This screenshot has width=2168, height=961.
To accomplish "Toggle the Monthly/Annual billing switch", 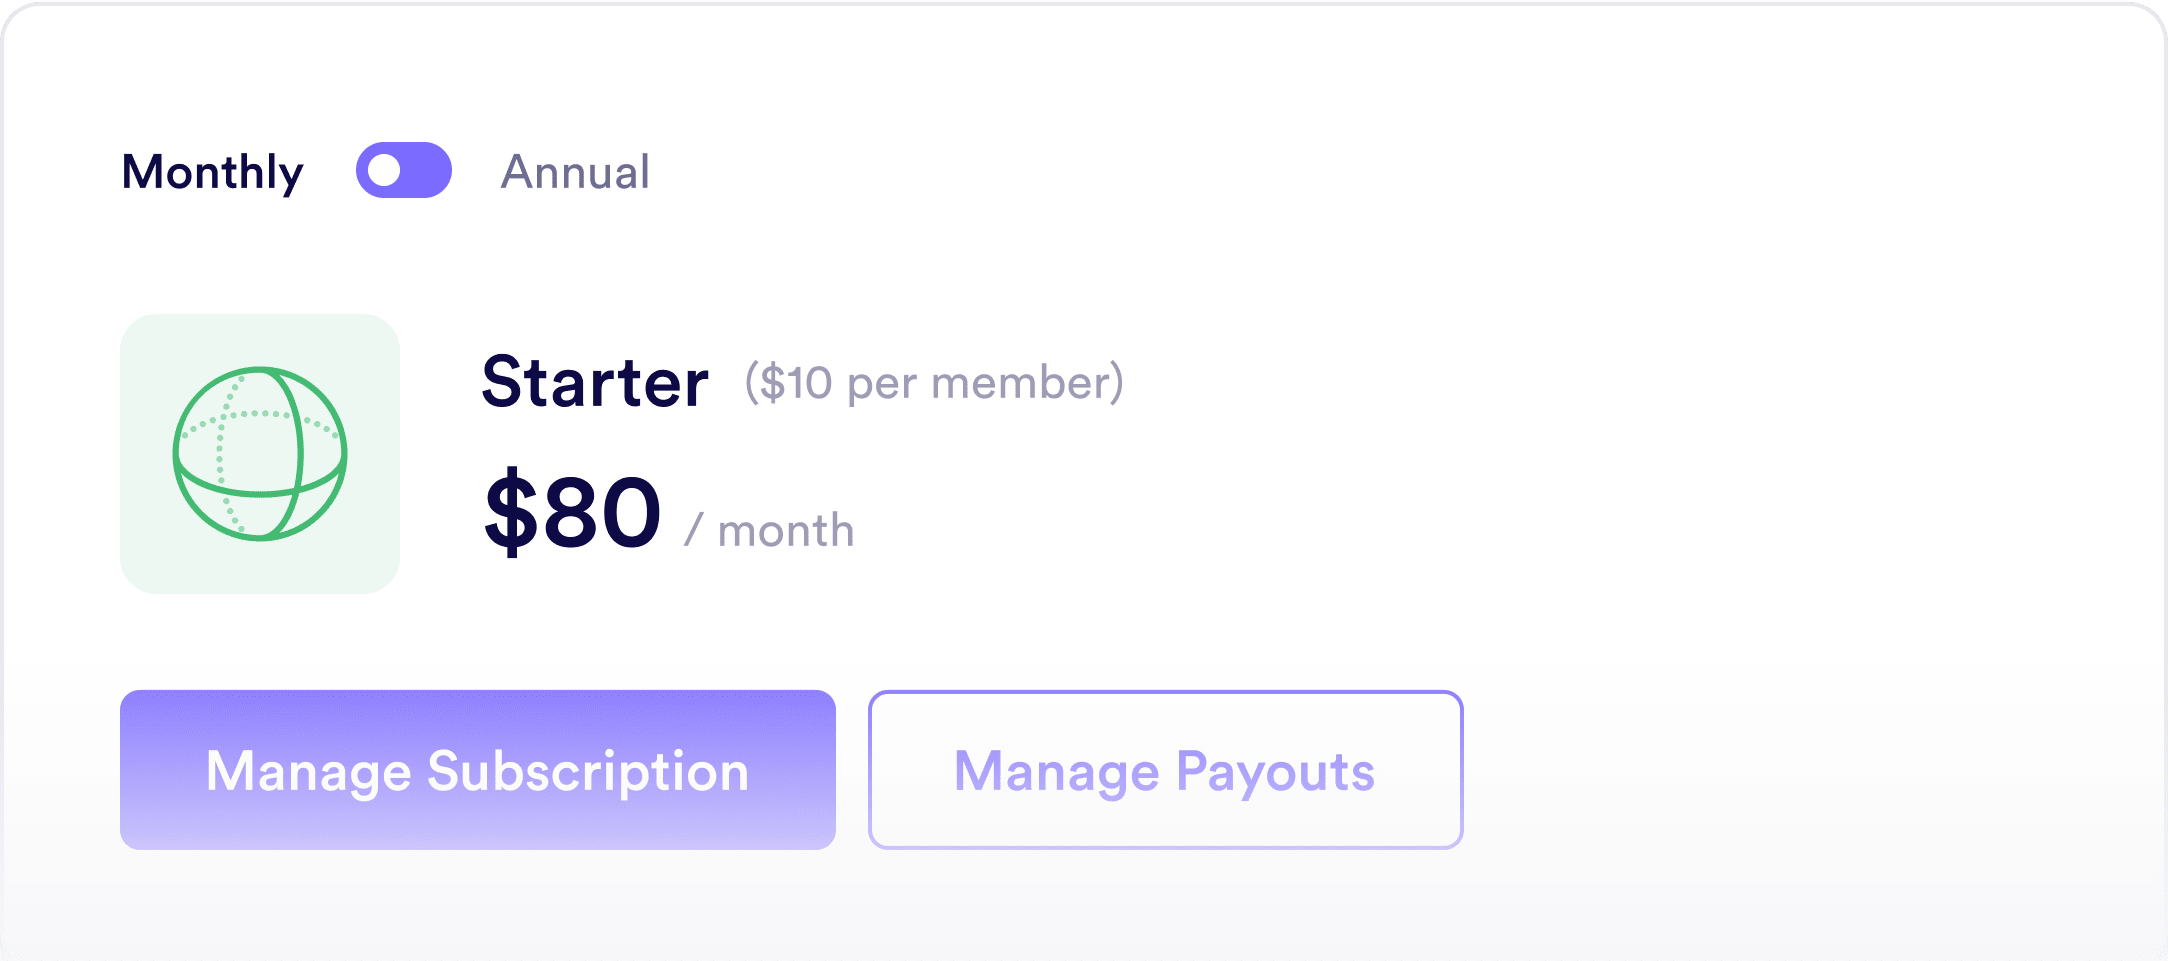I will tap(404, 170).
